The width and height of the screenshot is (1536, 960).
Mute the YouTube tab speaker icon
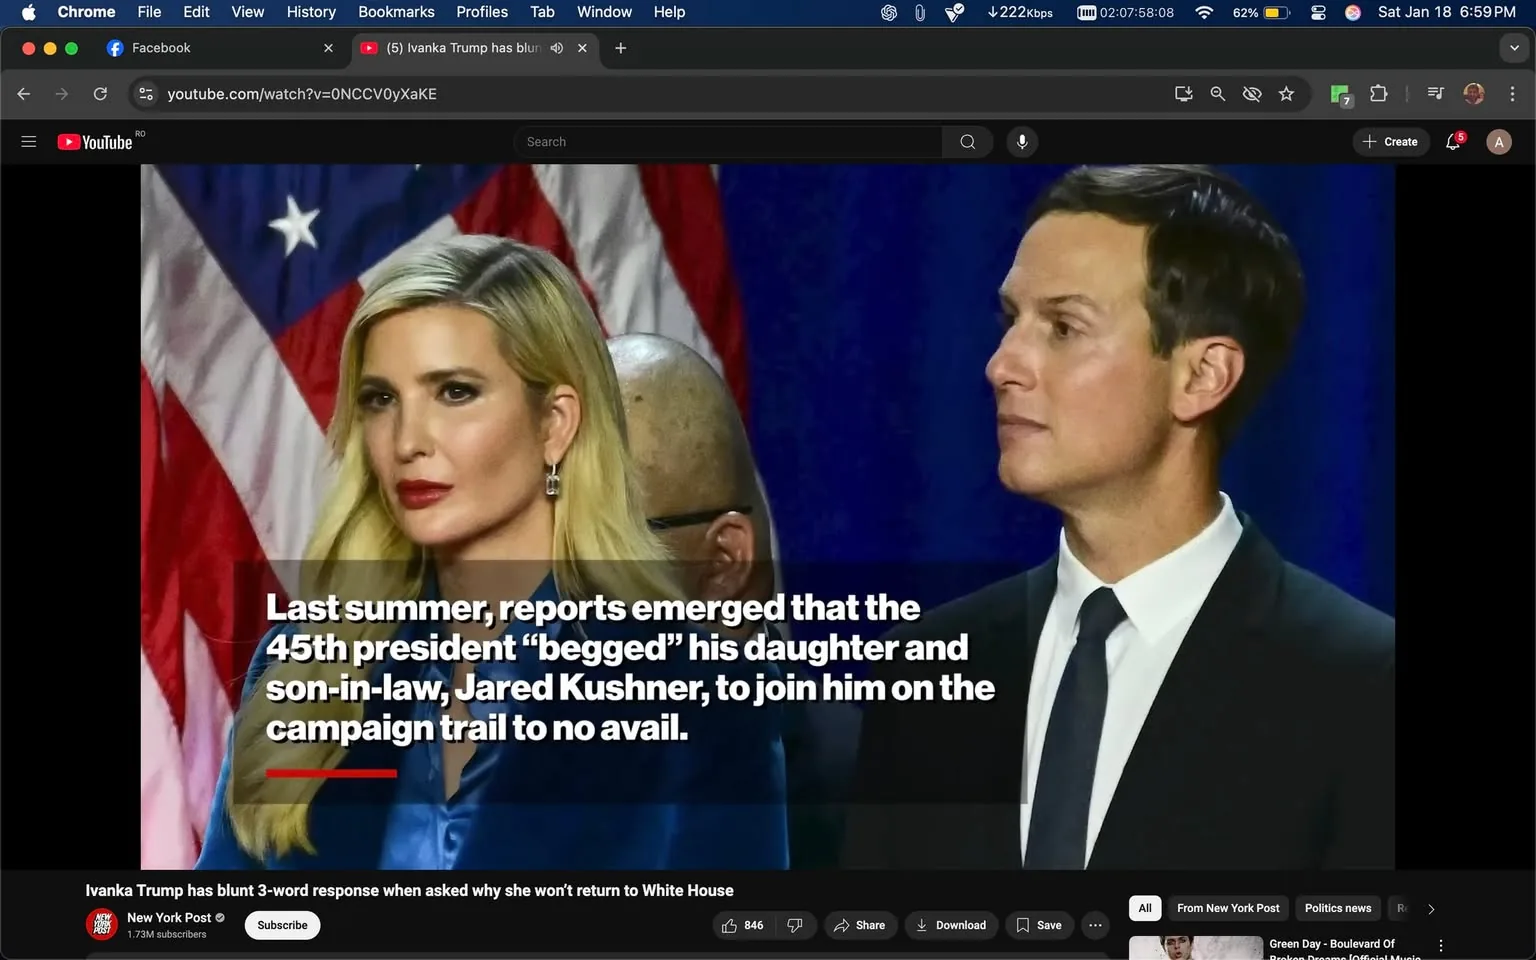pos(556,47)
